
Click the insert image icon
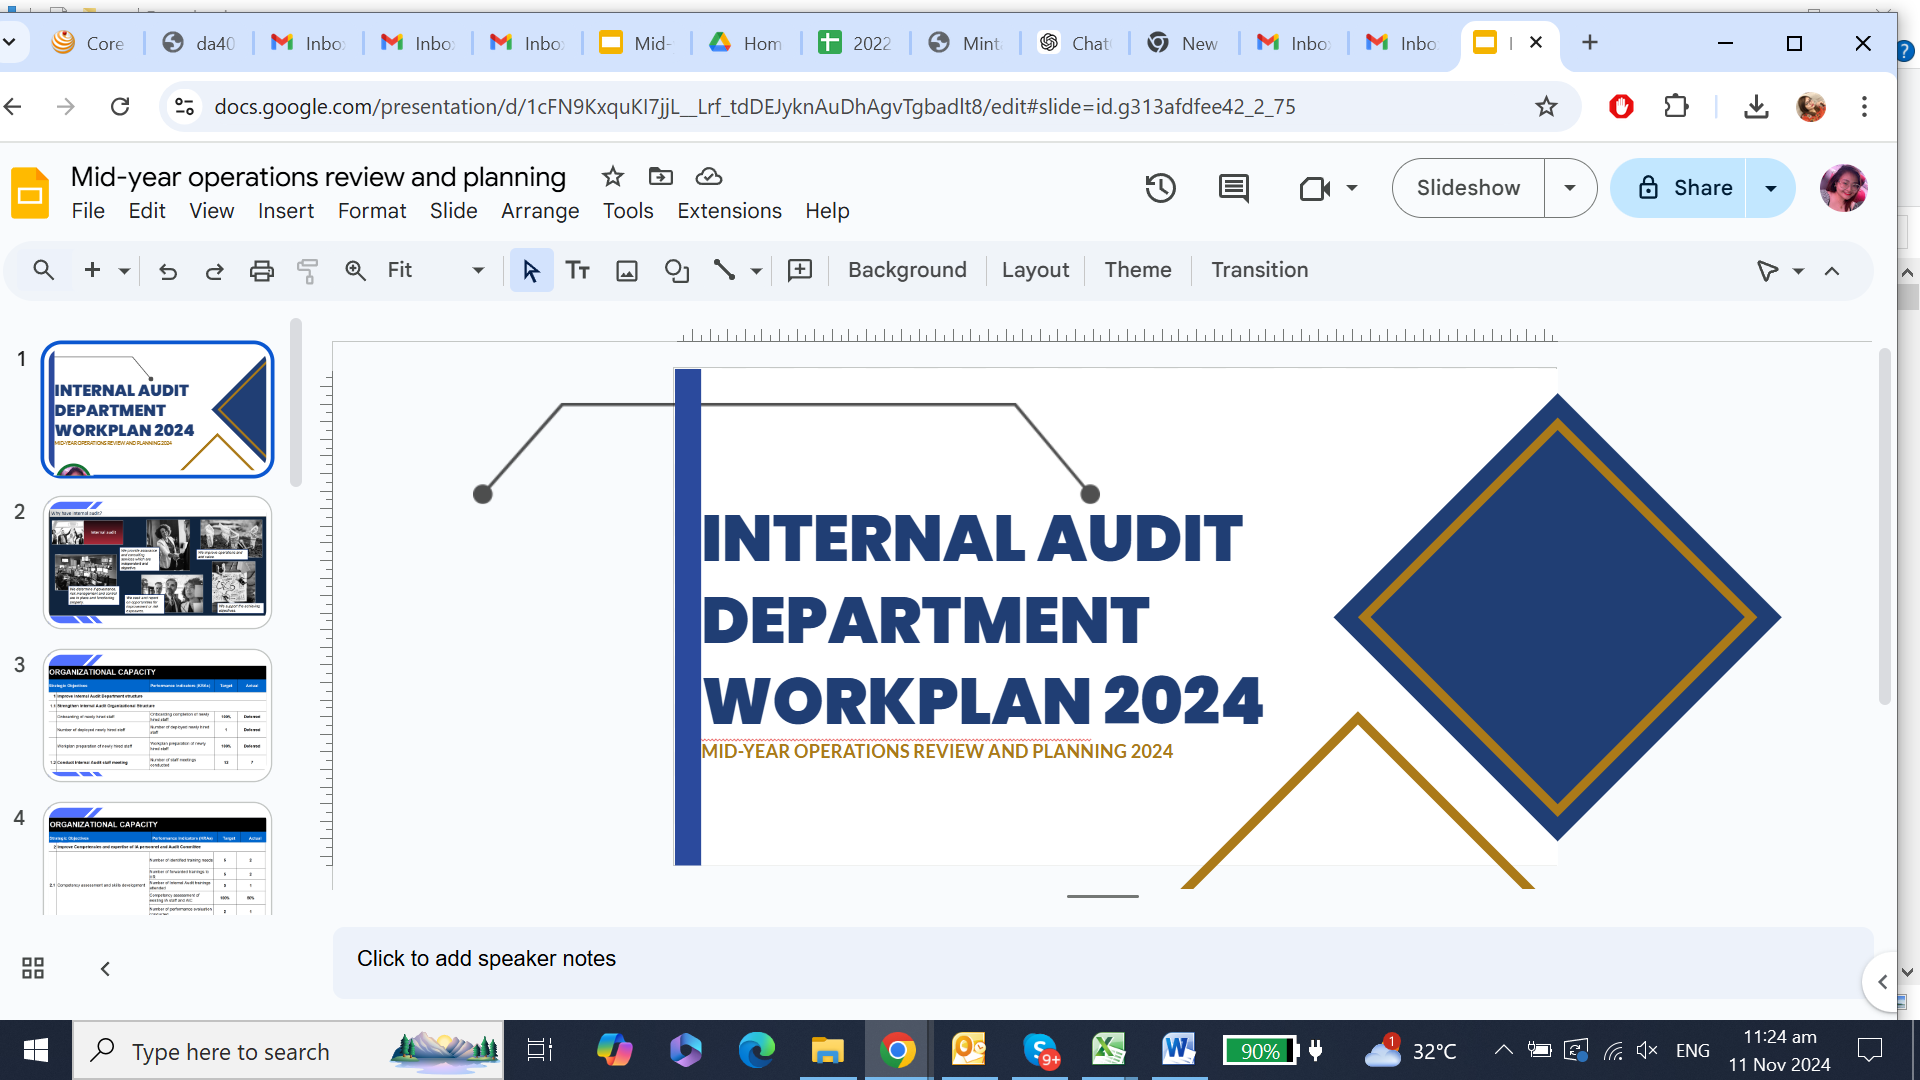pyautogui.click(x=627, y=271)
